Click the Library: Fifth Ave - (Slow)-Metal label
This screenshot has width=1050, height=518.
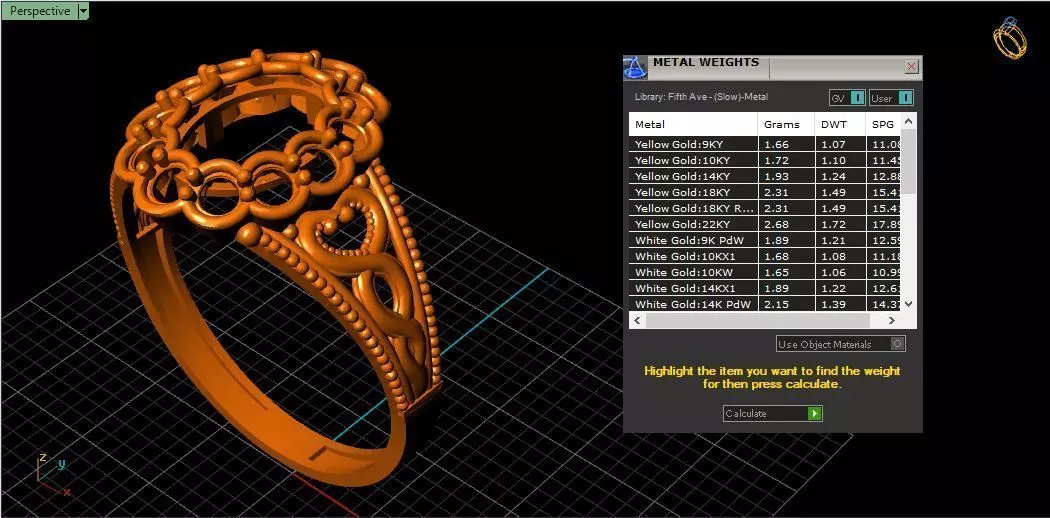(701, 97)
